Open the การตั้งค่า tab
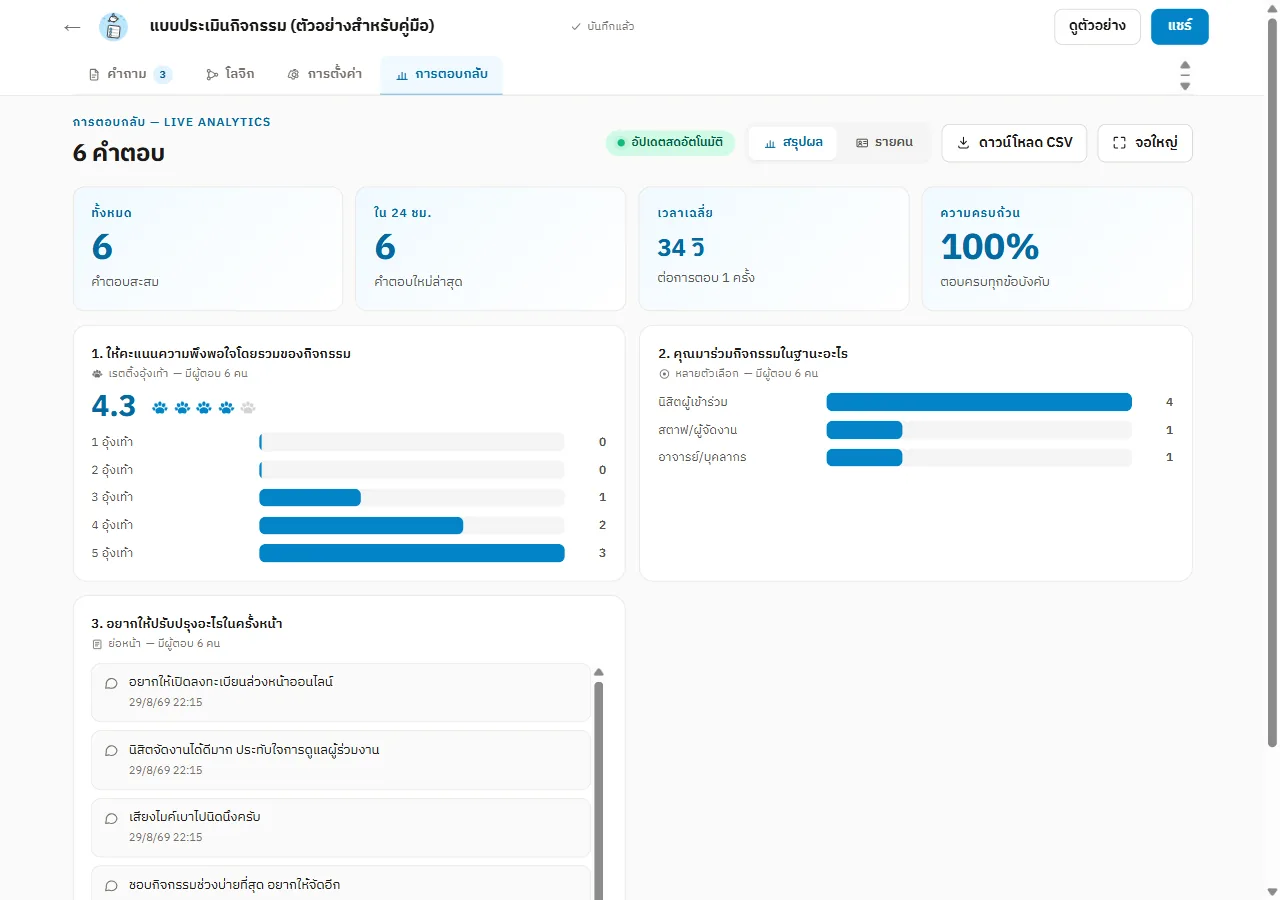This screenshot has width=1280, height=900. point(324,74)
